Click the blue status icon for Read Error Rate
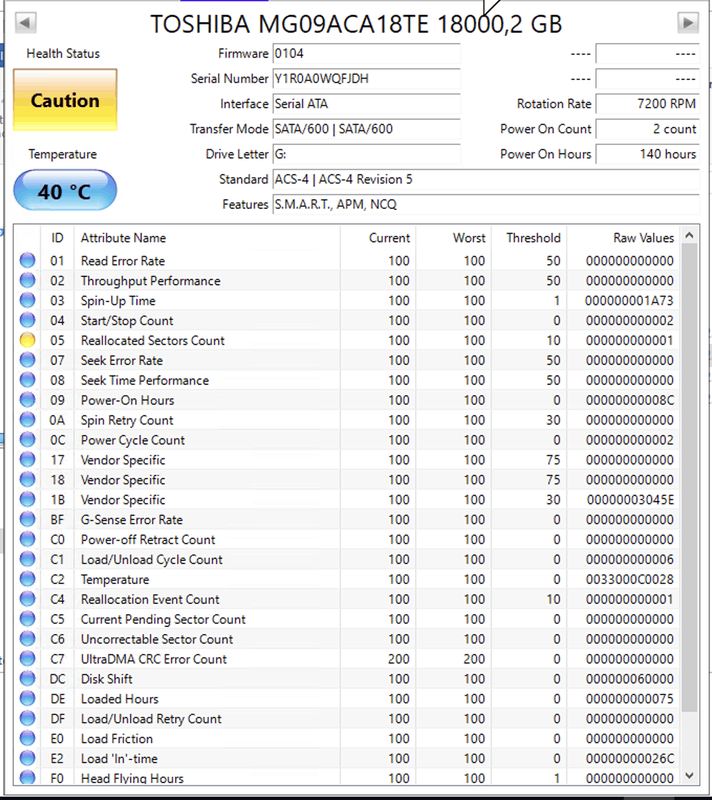 [x=28, y=261]
